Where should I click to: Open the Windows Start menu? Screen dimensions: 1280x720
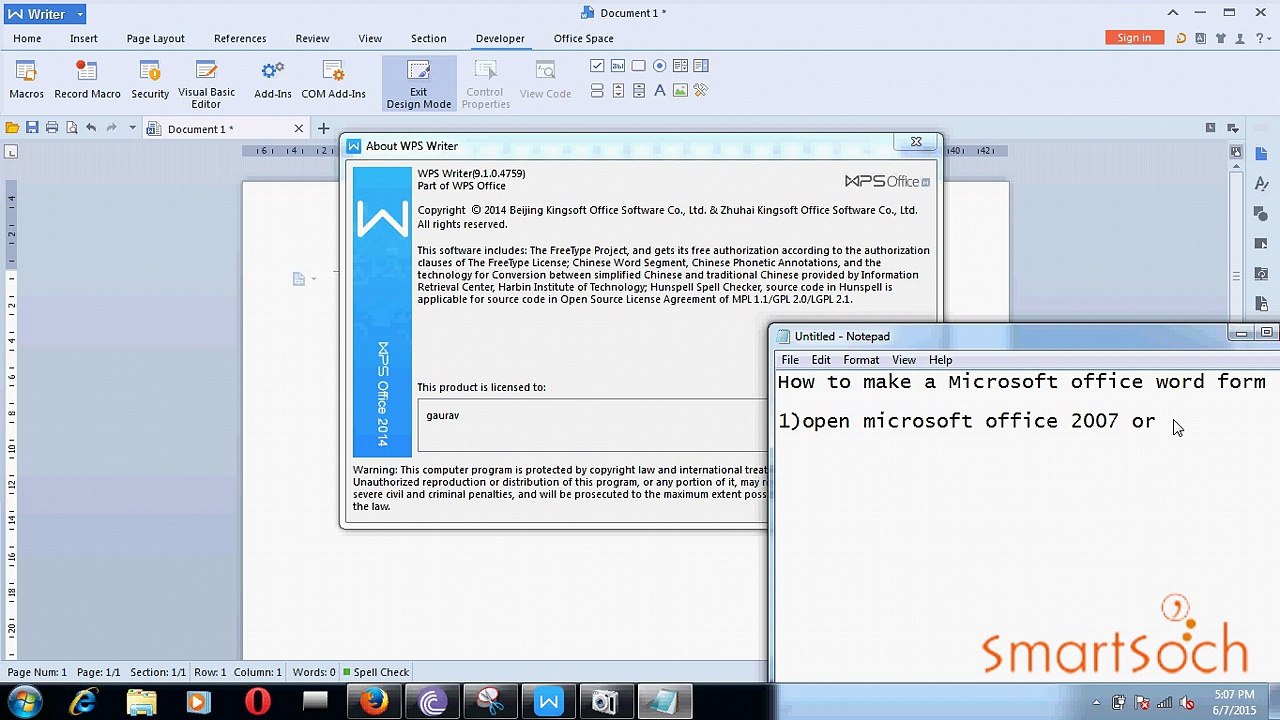[x=23, y=702]
